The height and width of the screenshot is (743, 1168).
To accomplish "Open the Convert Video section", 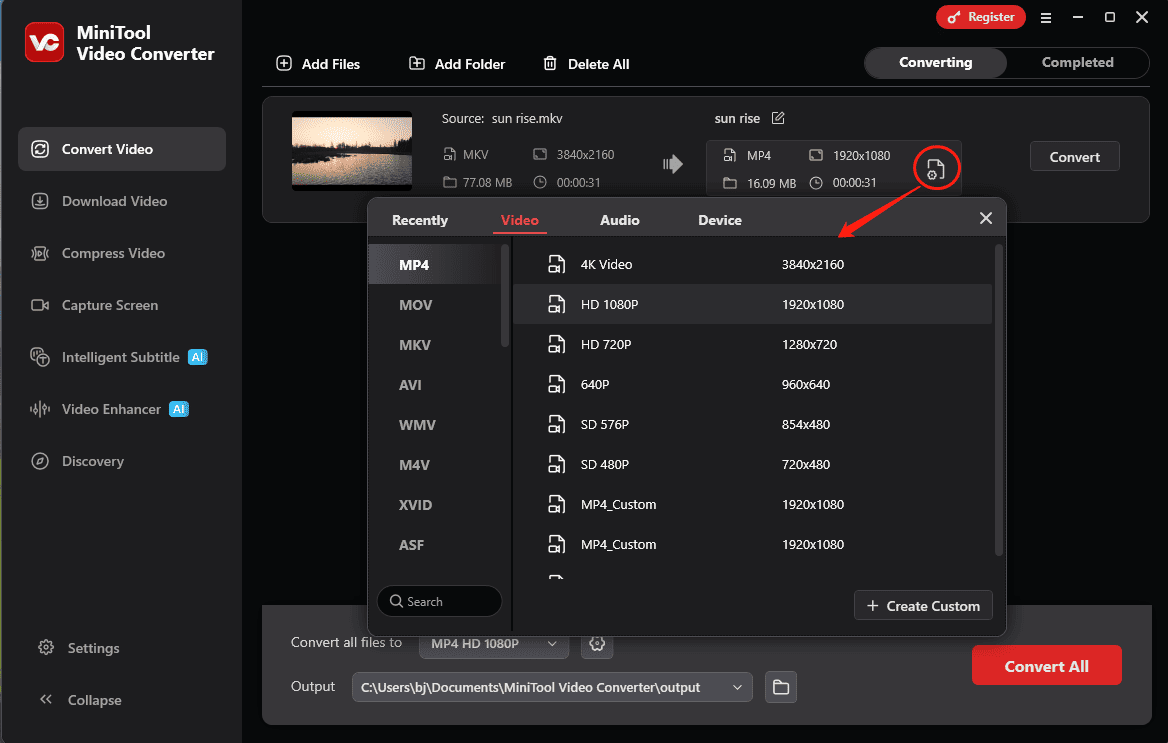I will 121,149.
